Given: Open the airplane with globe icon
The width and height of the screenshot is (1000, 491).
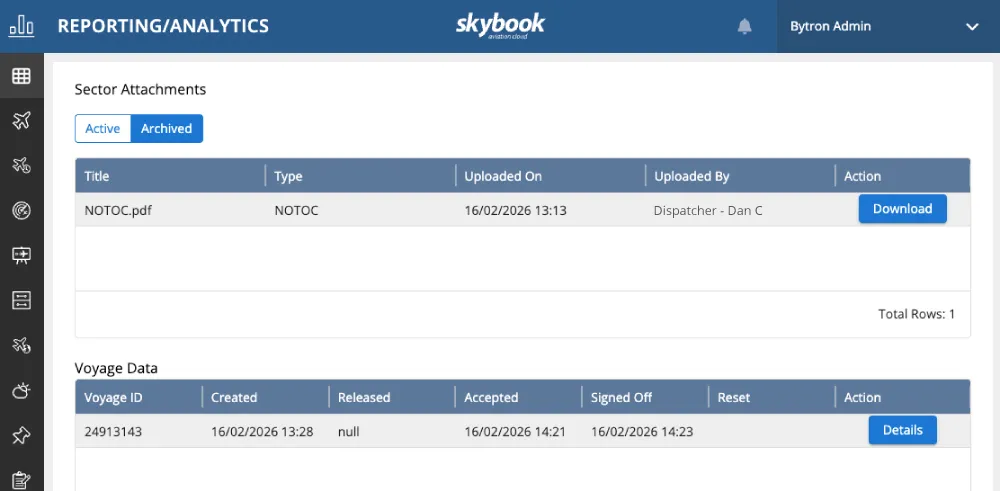Looking at the screenshot, I should tap(22, 346).
